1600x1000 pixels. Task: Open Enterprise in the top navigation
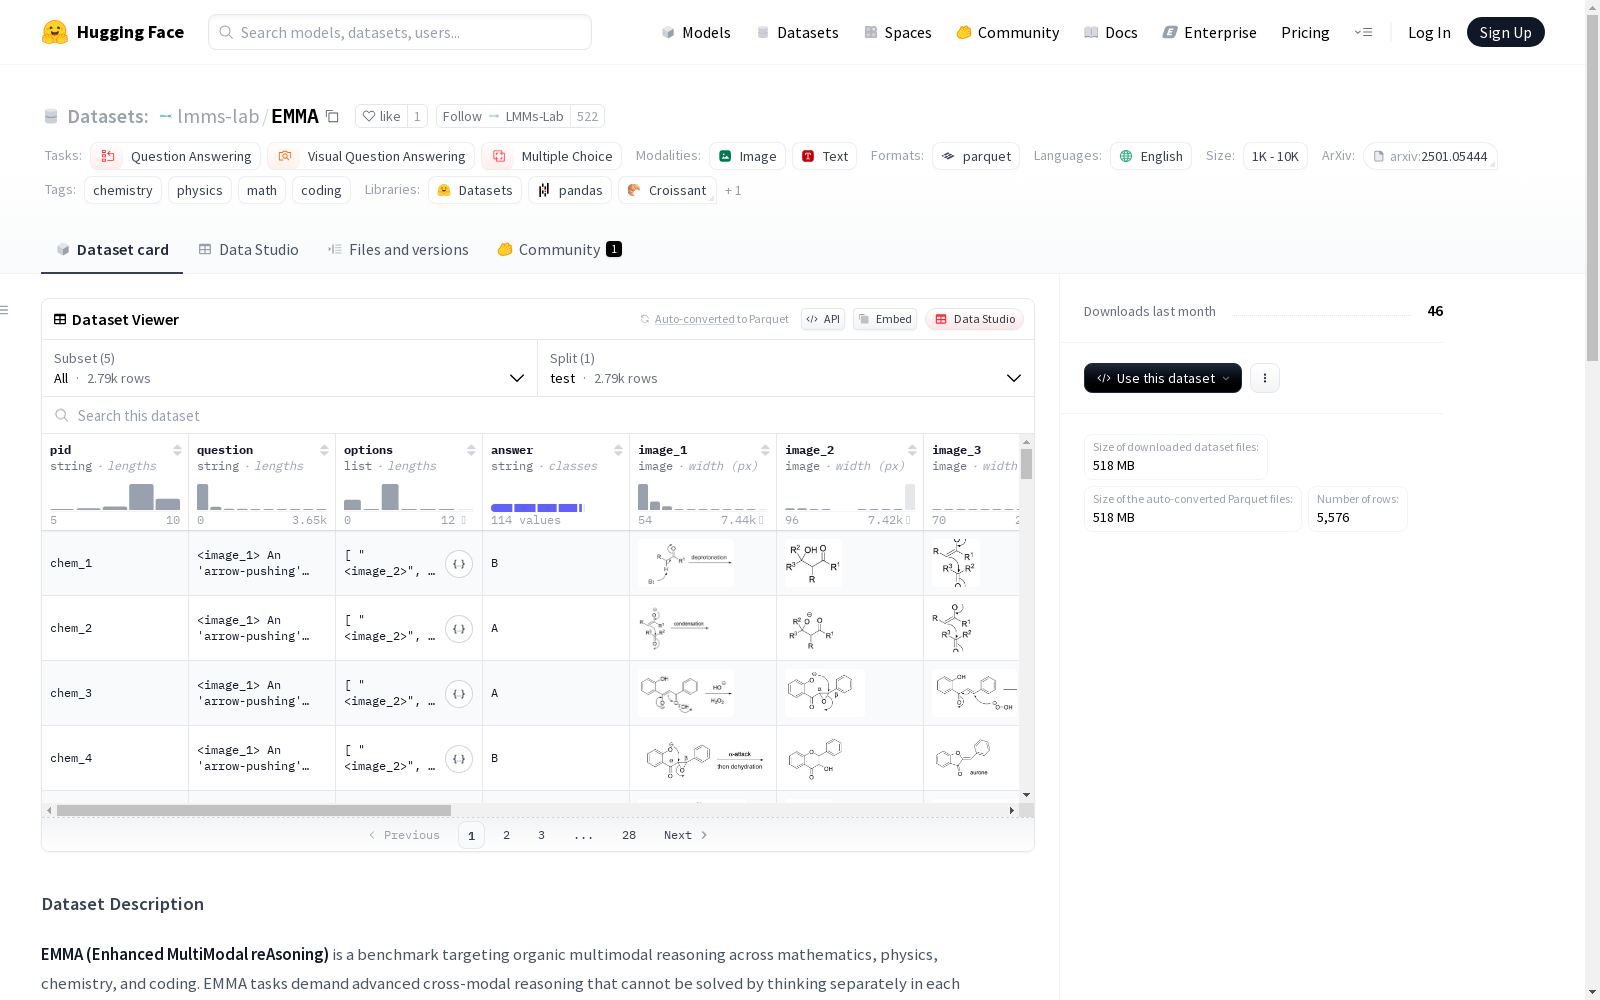(1209, 32)
